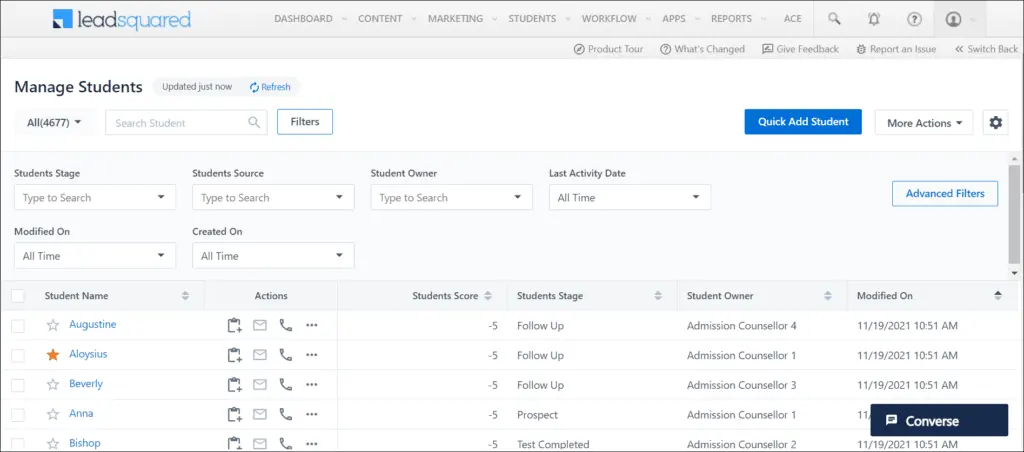Focus the Search Student input field
The width and height of the screenshot is (1024, 452).
(x=186, y=122)
